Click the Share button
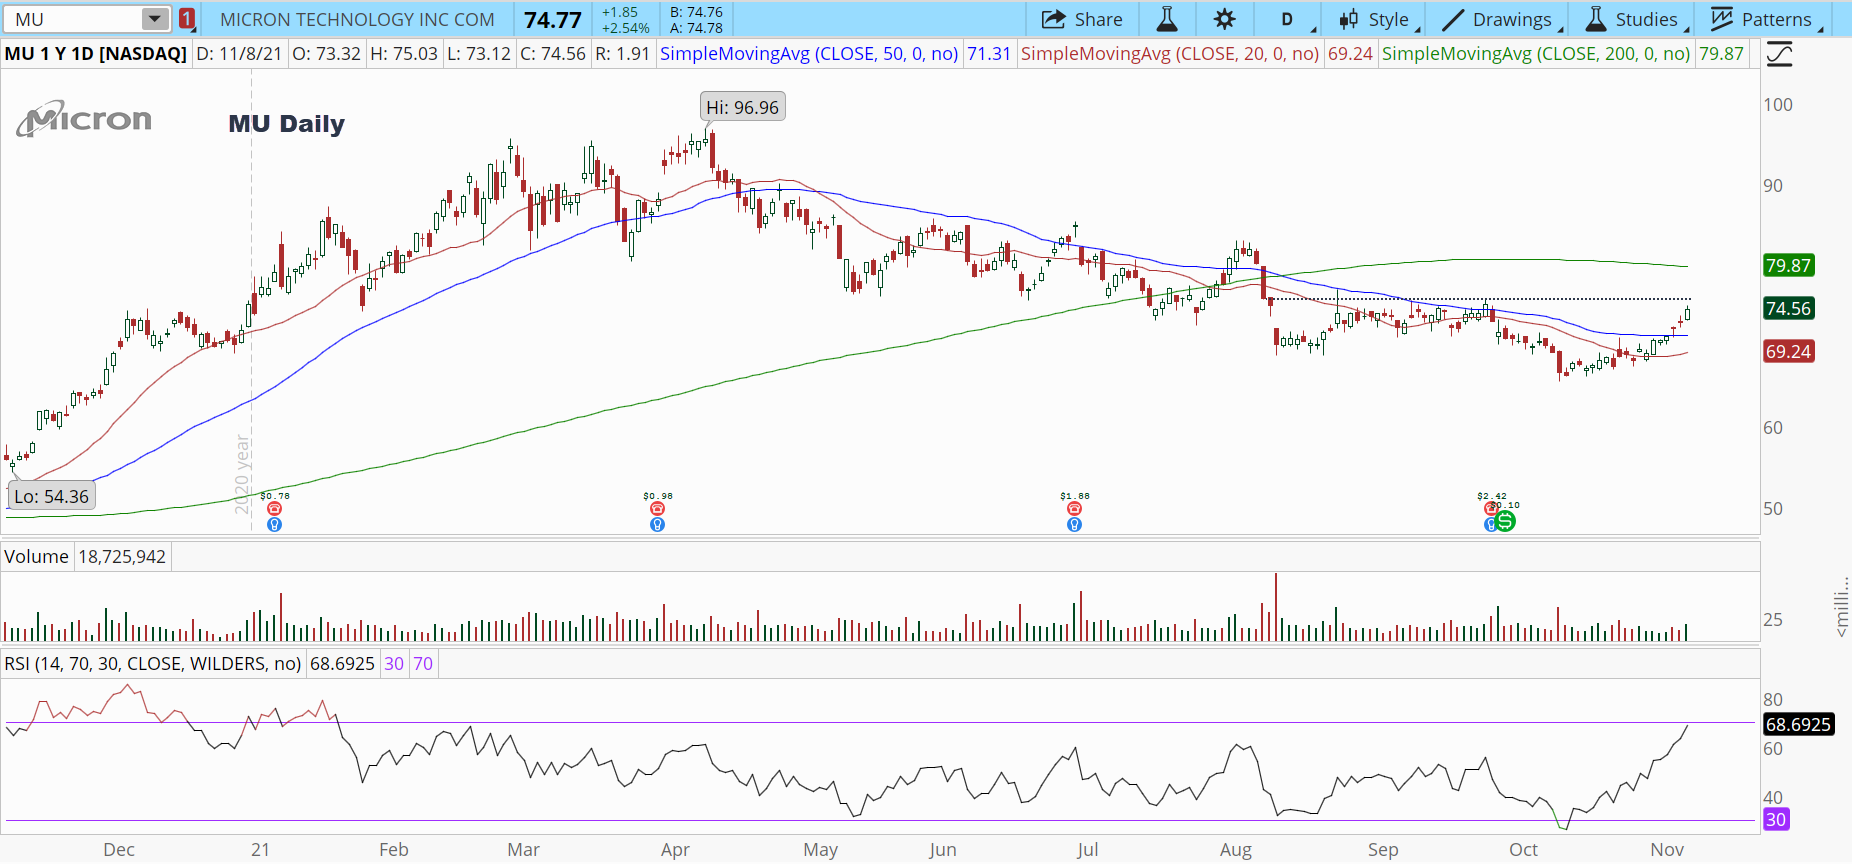The height and width of the screenshot is (864, 1852). pos(1082,19)
